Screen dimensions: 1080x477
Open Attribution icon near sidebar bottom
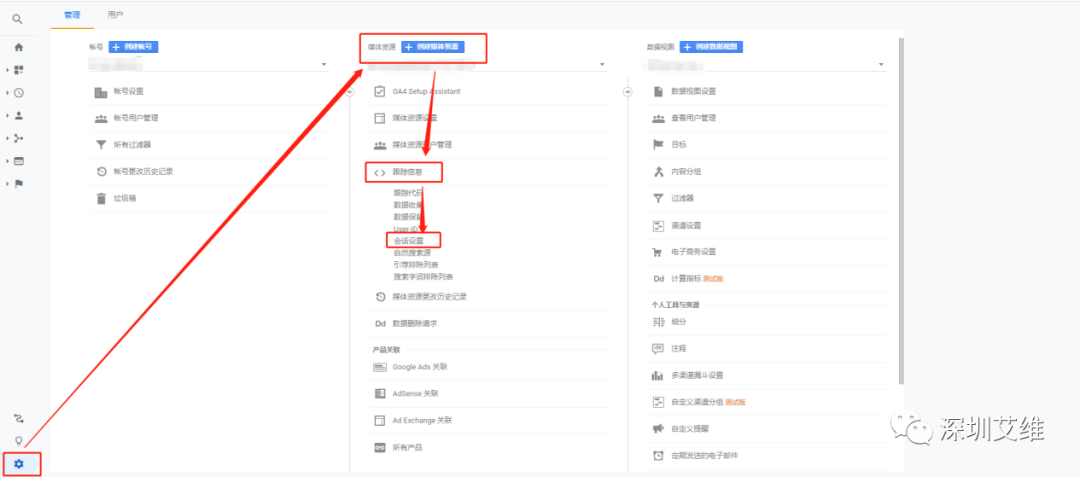19,418
